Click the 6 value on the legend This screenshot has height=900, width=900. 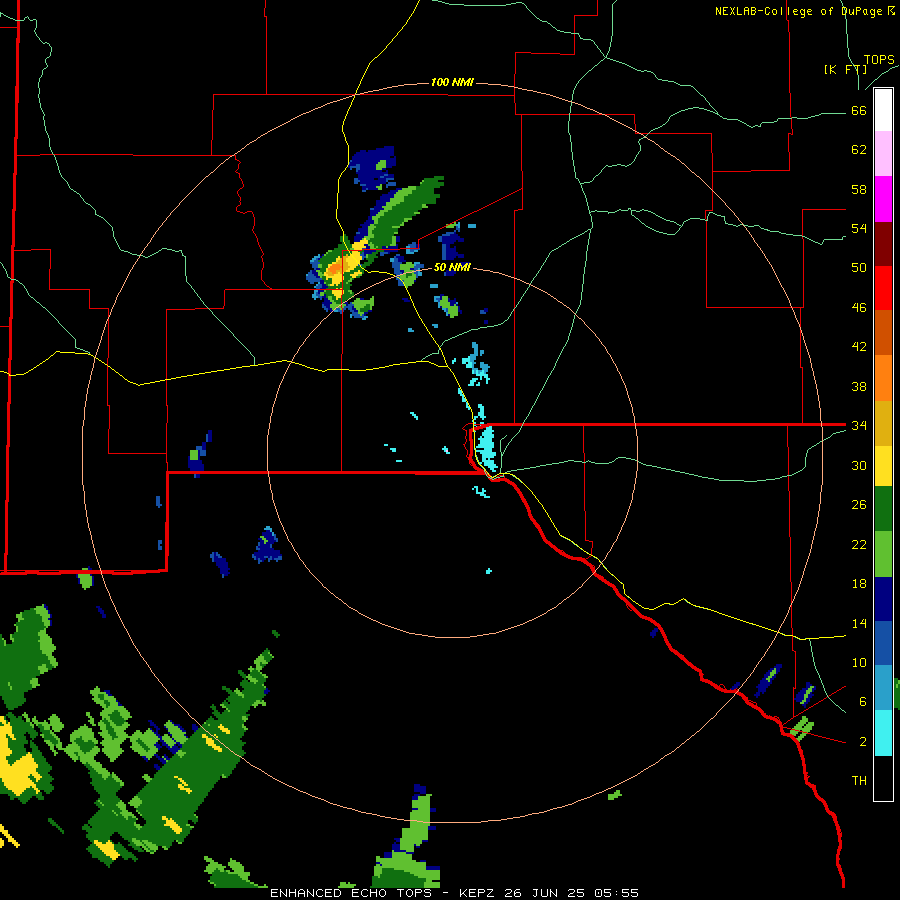click(x=863, y=701)
